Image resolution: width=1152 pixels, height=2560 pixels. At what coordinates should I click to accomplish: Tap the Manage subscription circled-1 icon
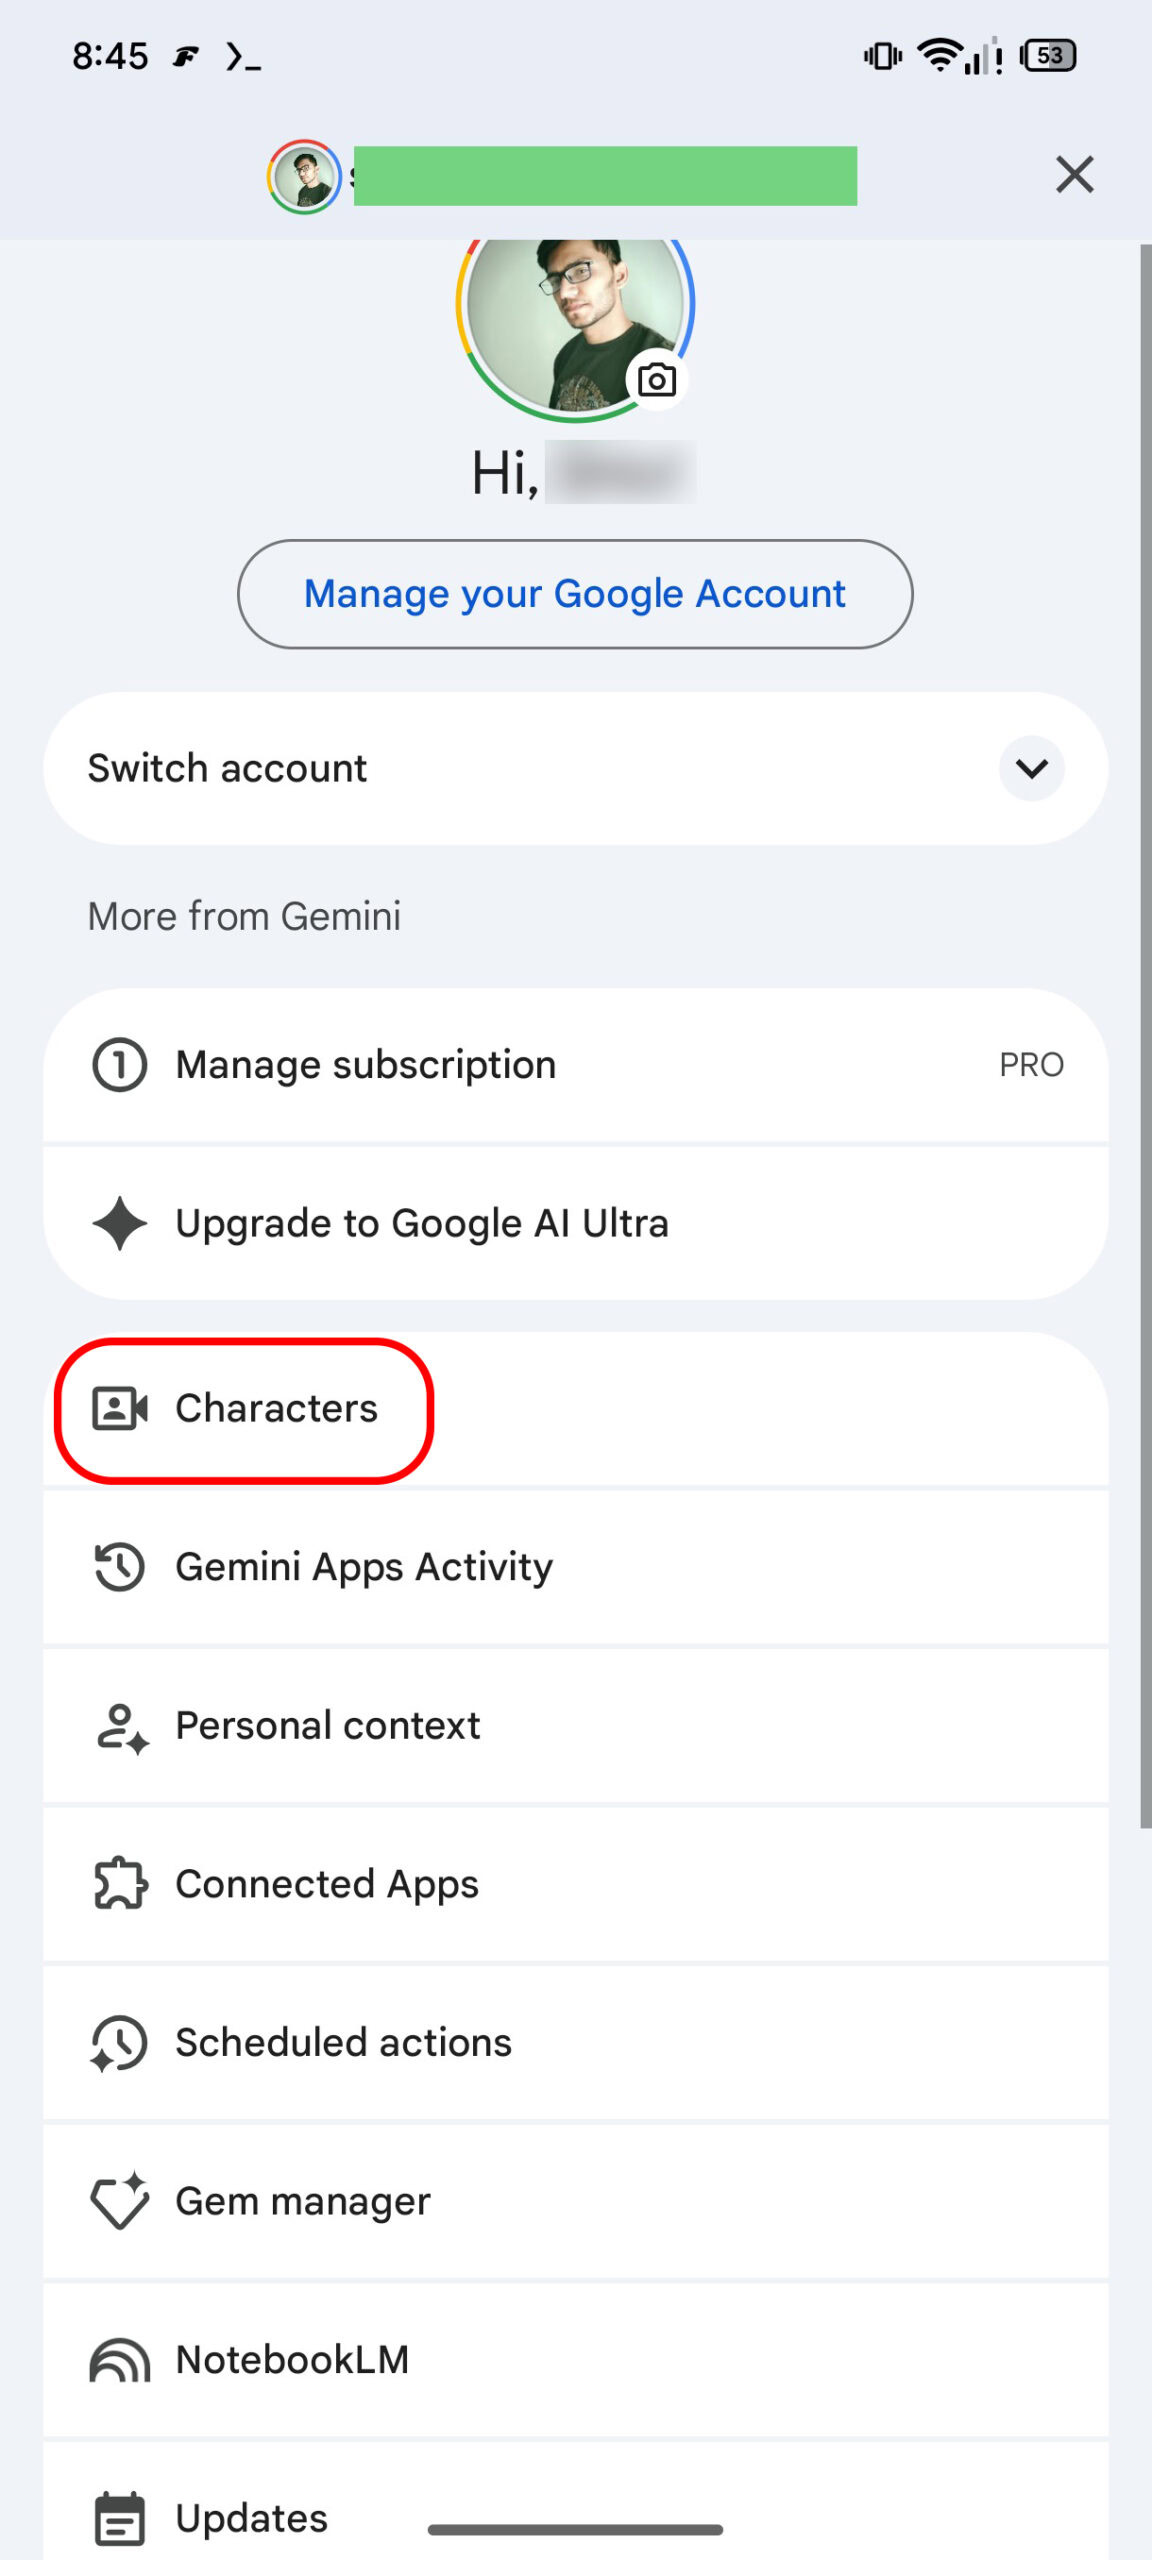point(119,1064)
